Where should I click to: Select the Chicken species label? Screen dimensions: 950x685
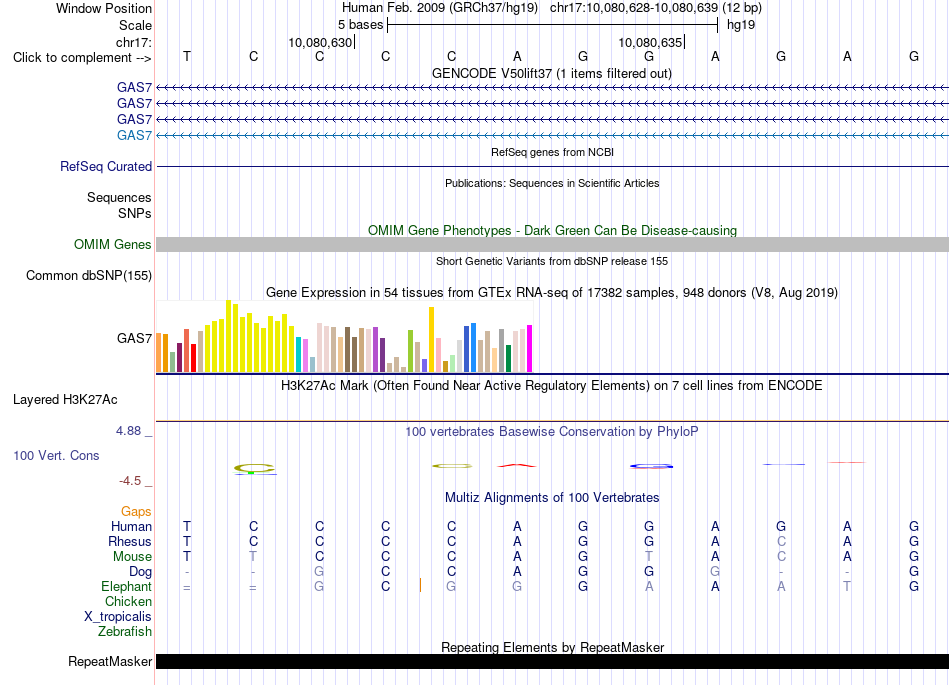pos(128,601)
